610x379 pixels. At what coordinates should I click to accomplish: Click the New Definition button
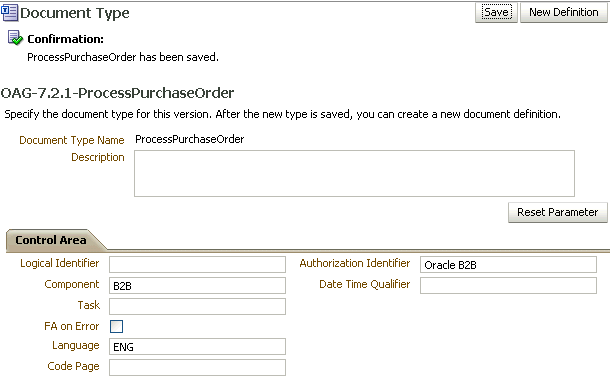pyautogui.click(x=563, y=12)
